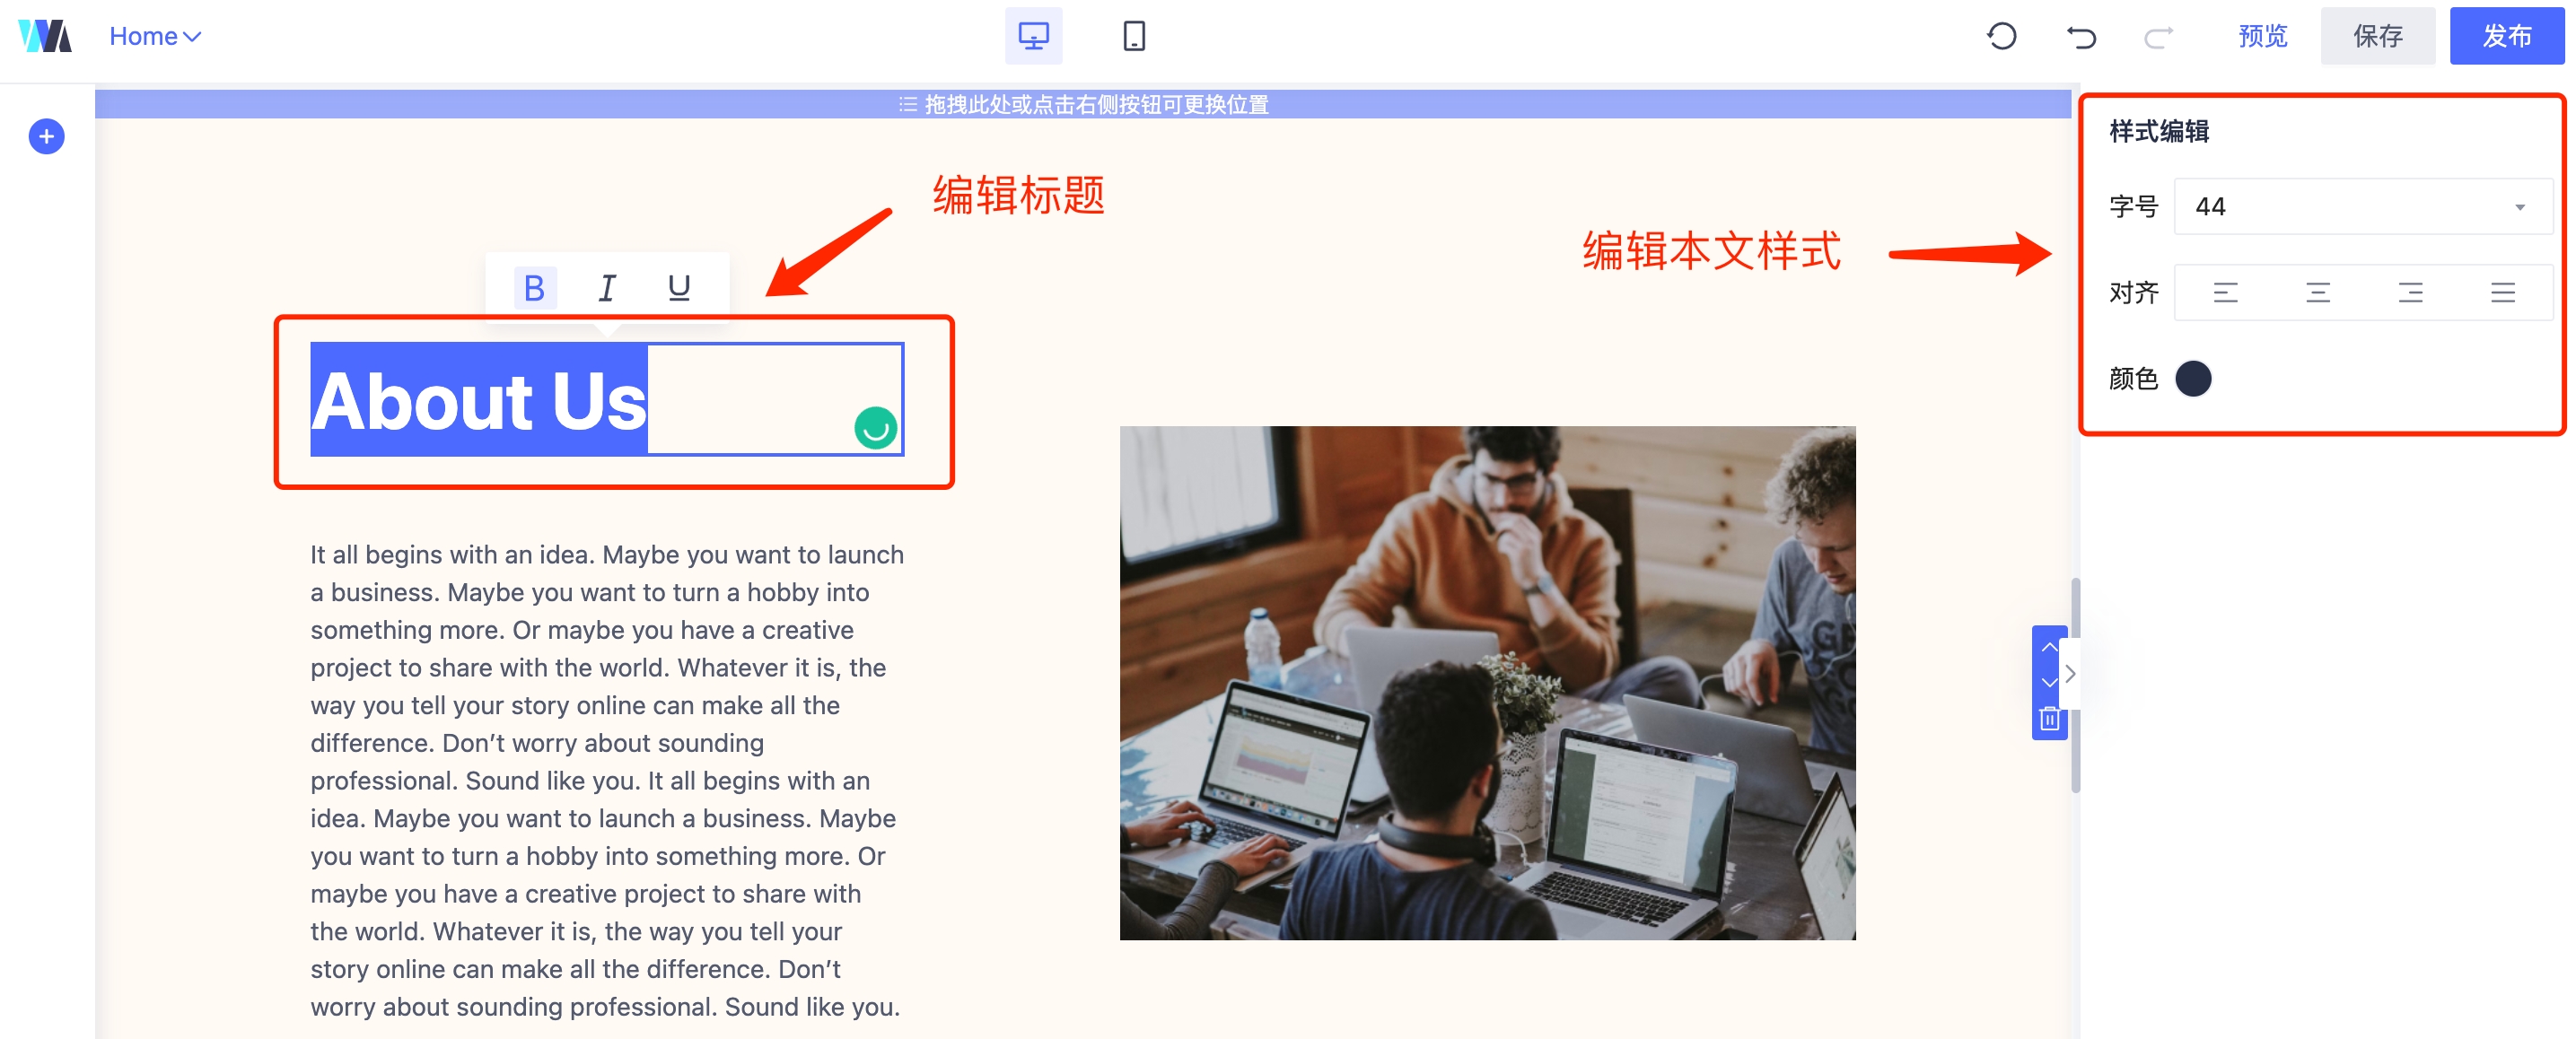Redo the last undone change
This screenshot has height=1039, width=2576.
point(2158,37)
